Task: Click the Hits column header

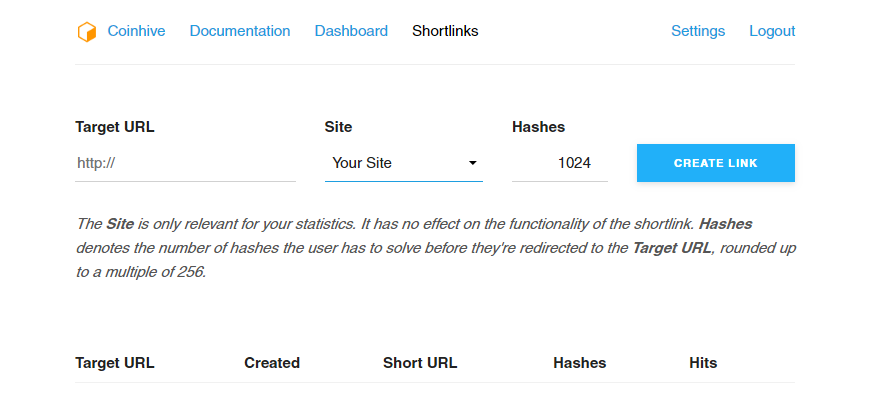Action: pos(703,363)
